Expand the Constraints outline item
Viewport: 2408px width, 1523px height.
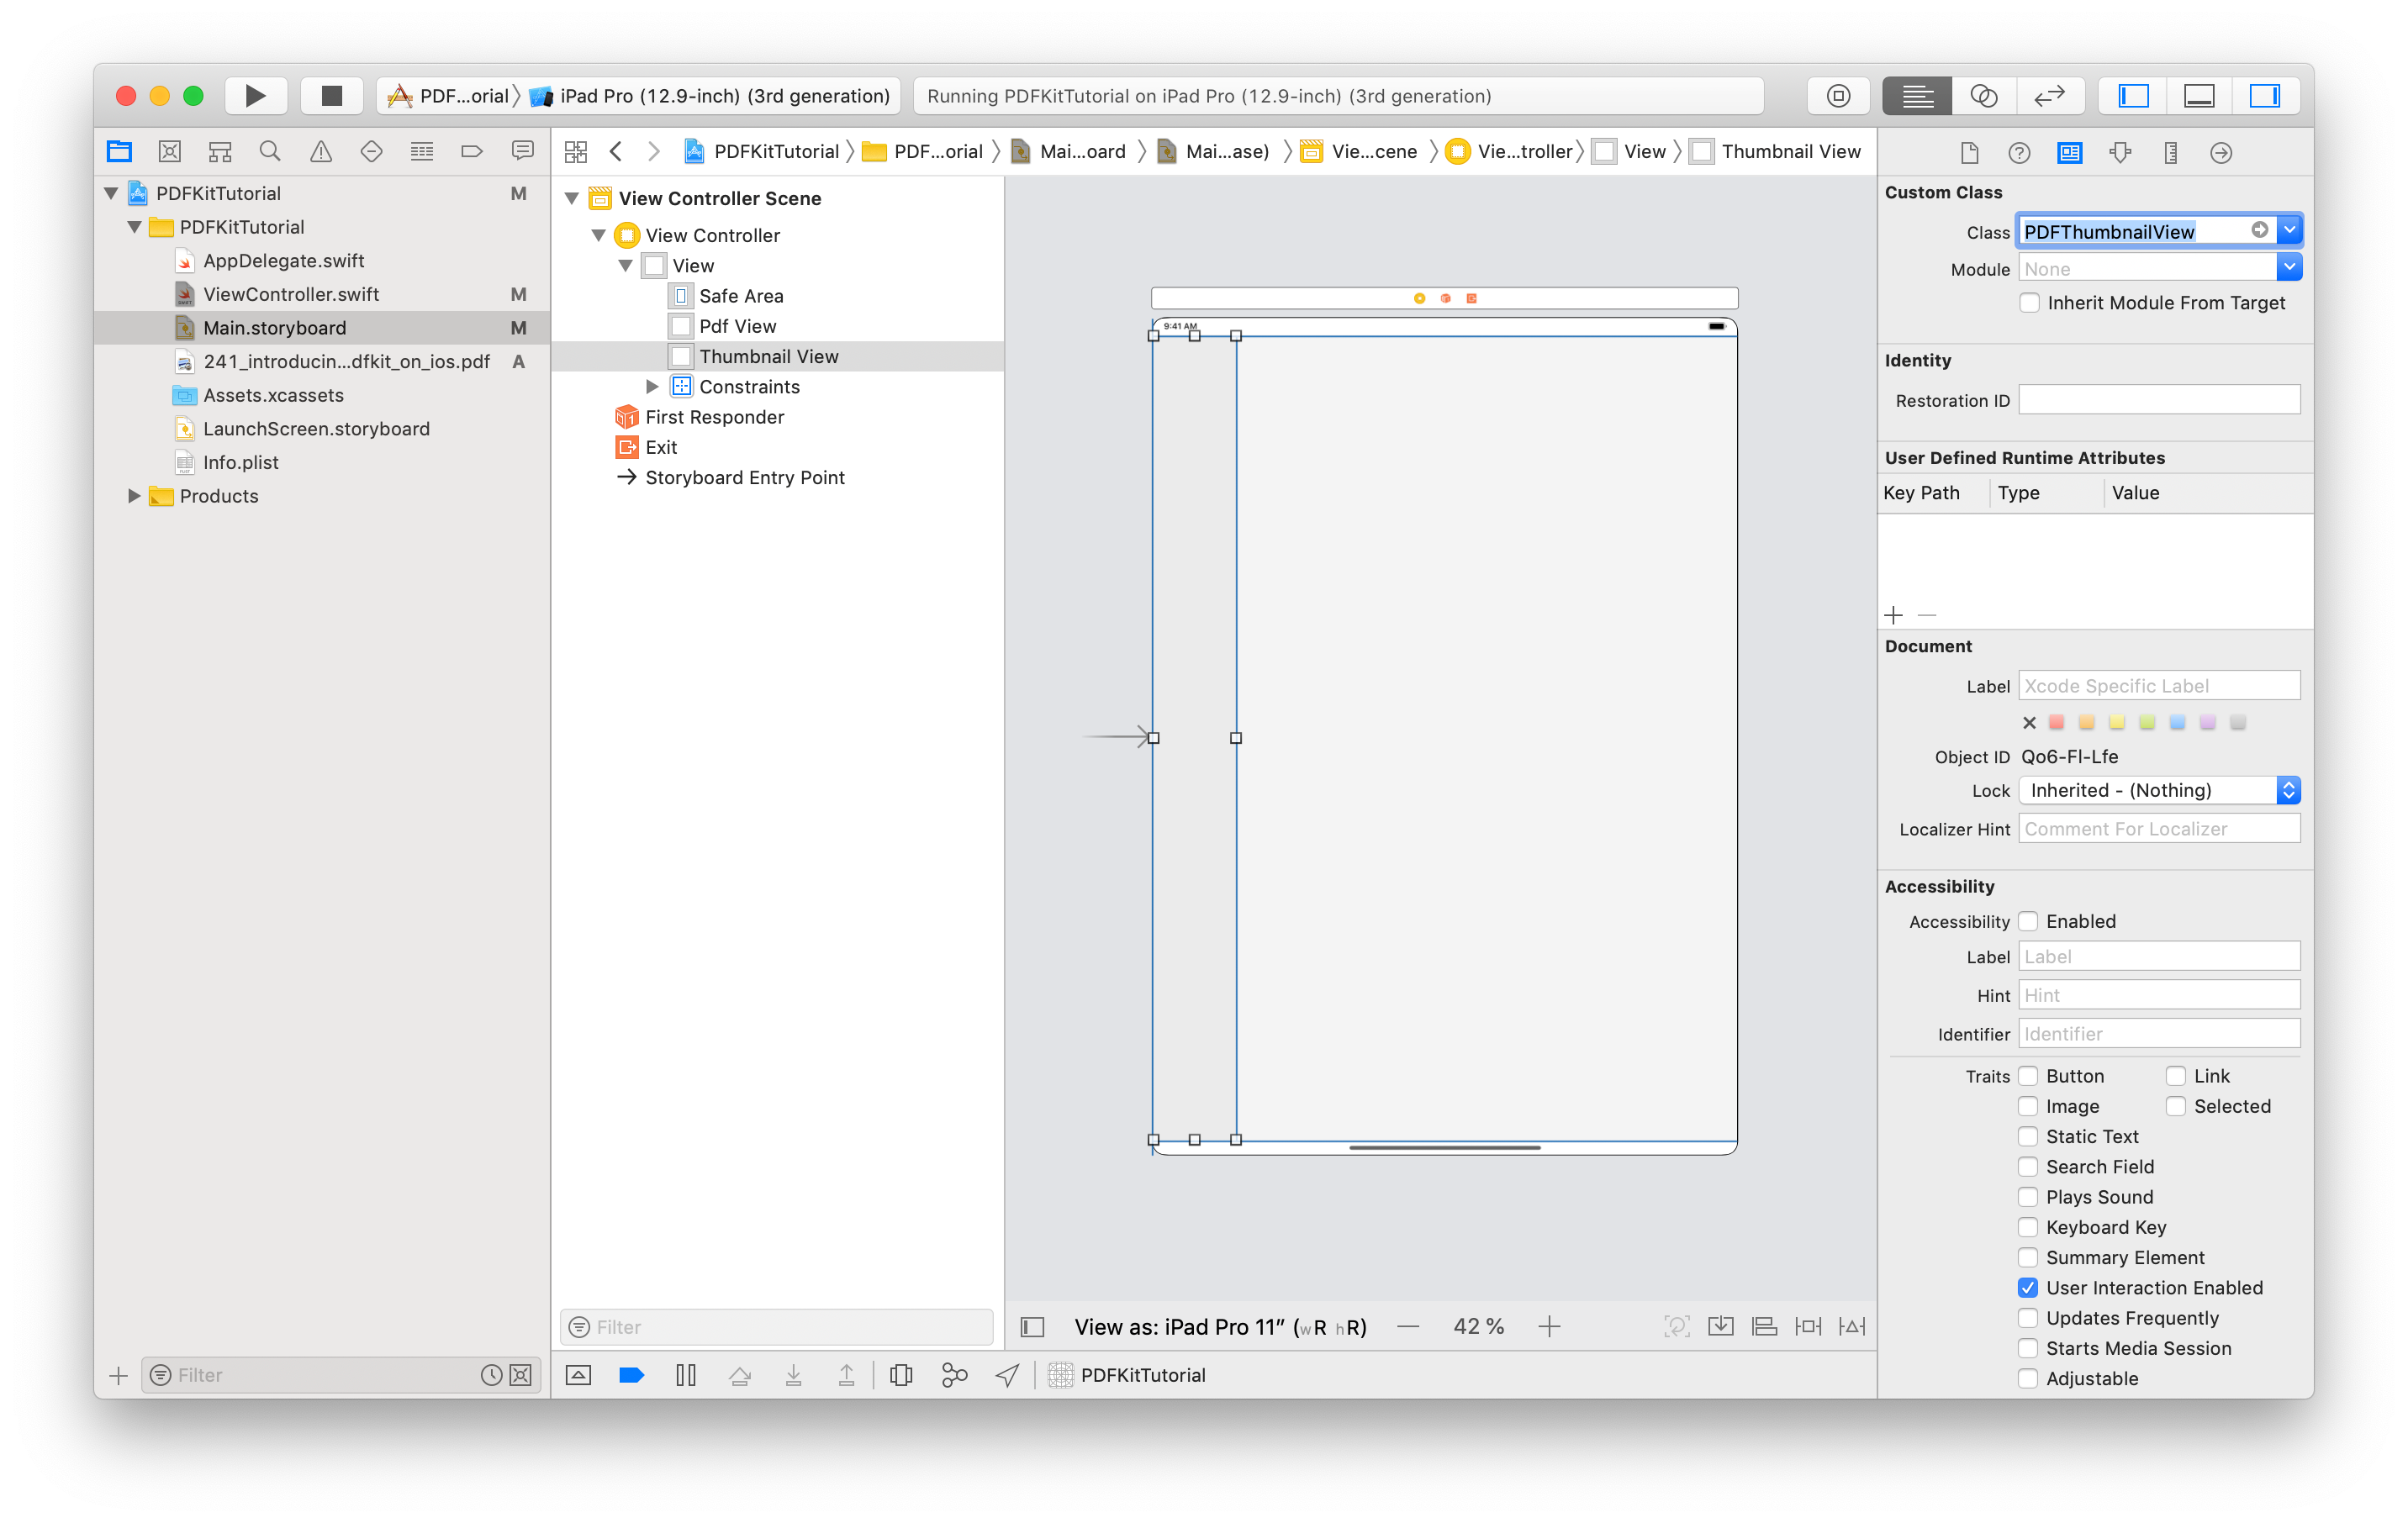[x=652, y=387]
